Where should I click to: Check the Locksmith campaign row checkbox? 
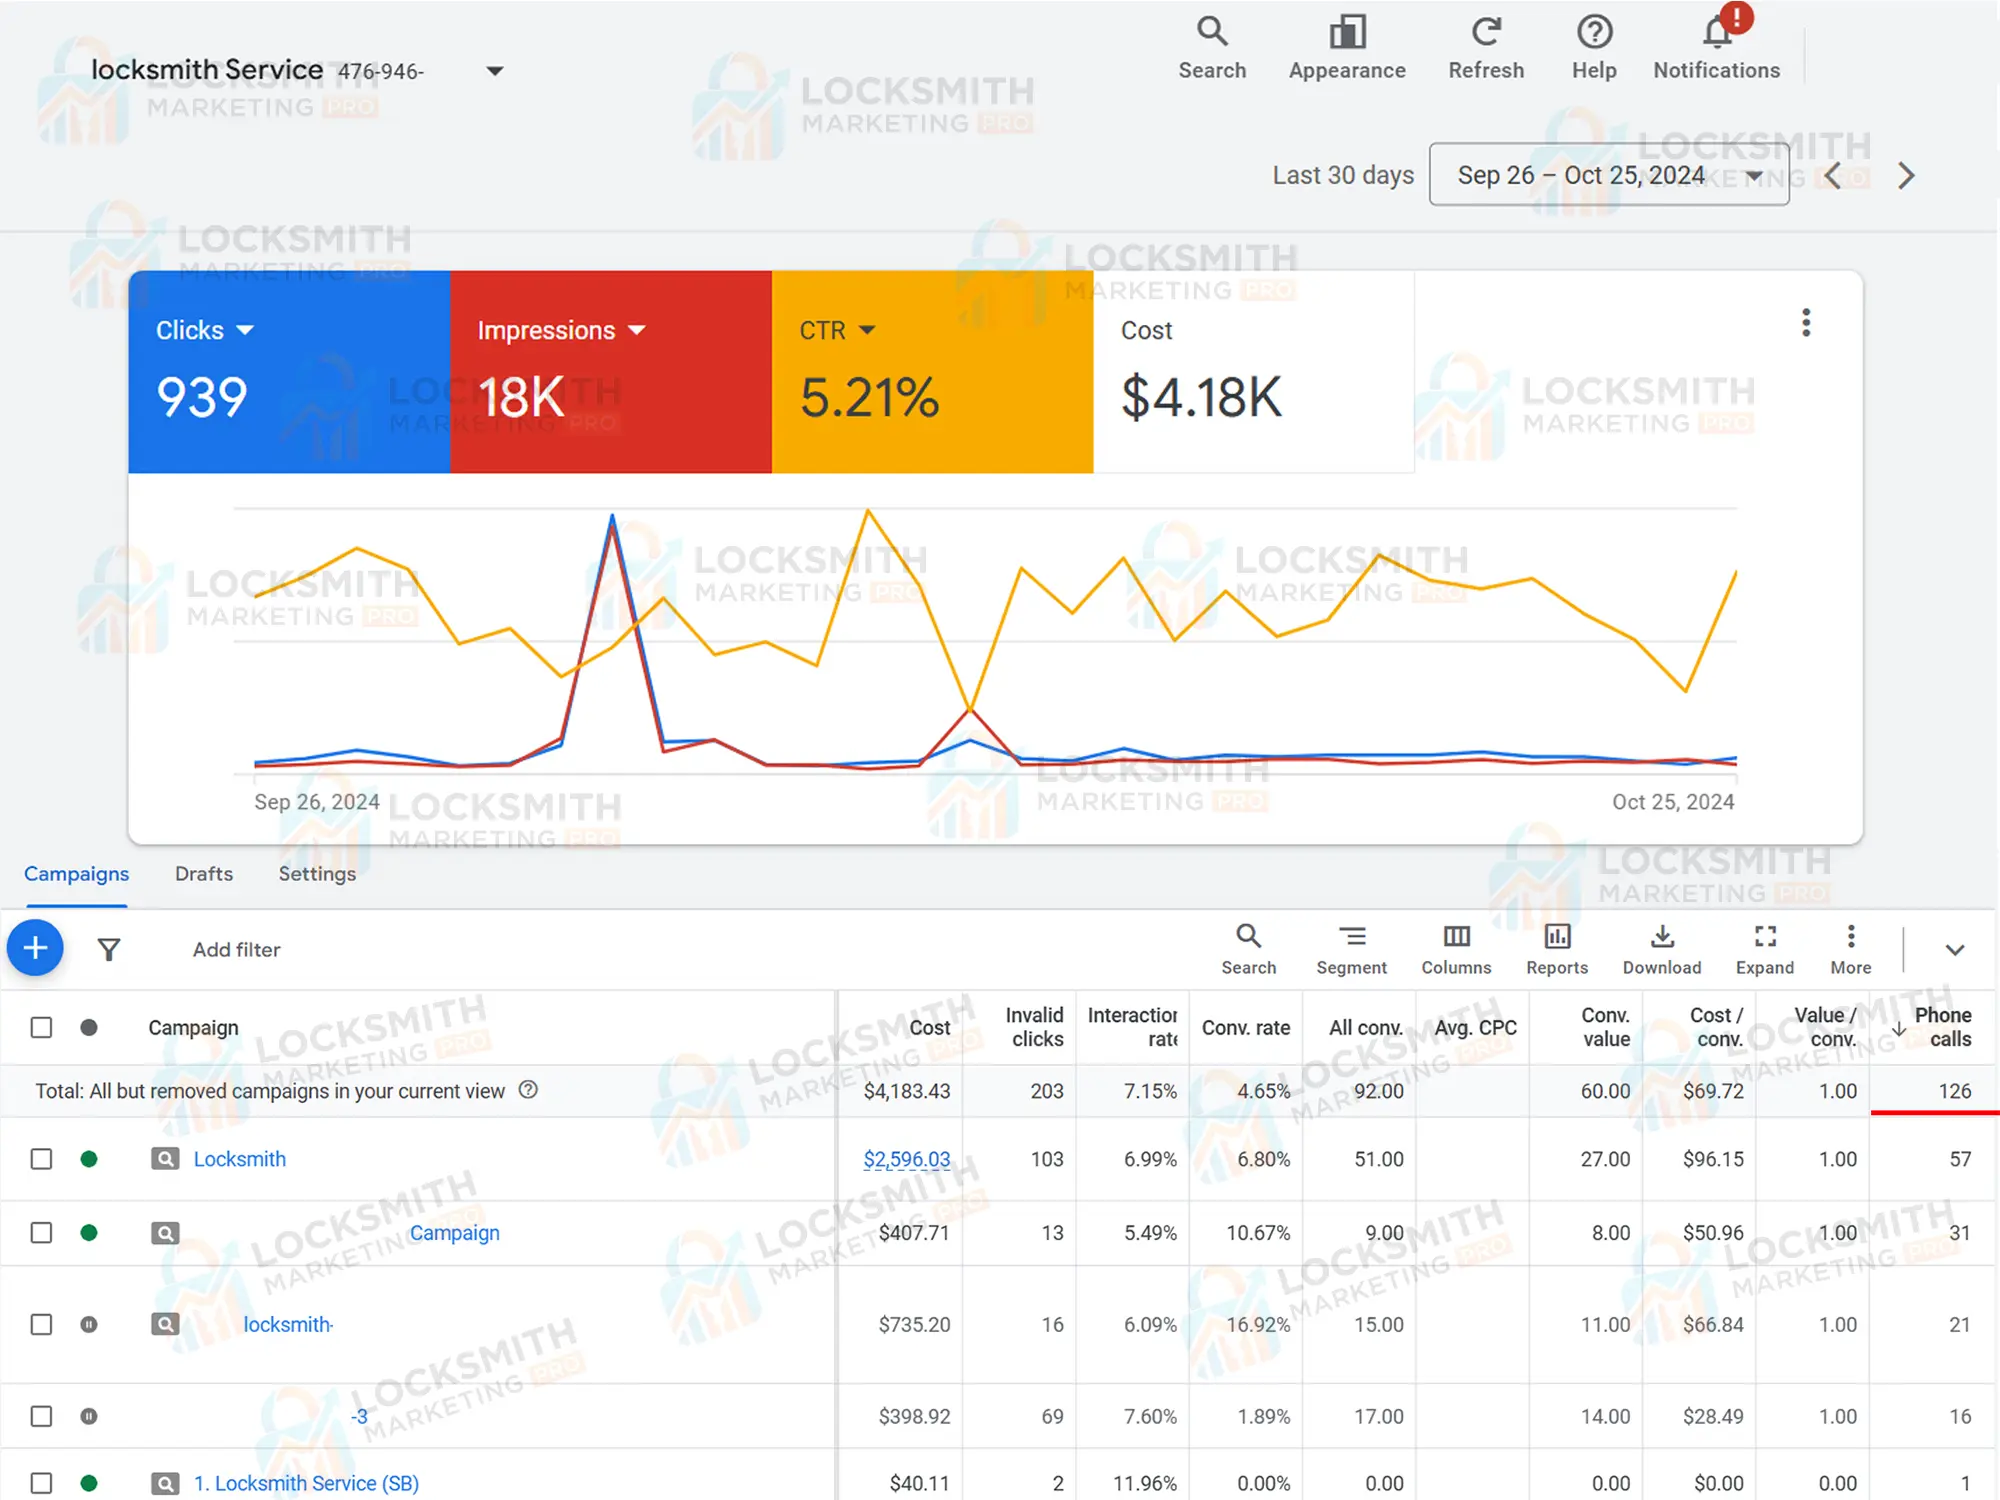(x=41, y=1159)
